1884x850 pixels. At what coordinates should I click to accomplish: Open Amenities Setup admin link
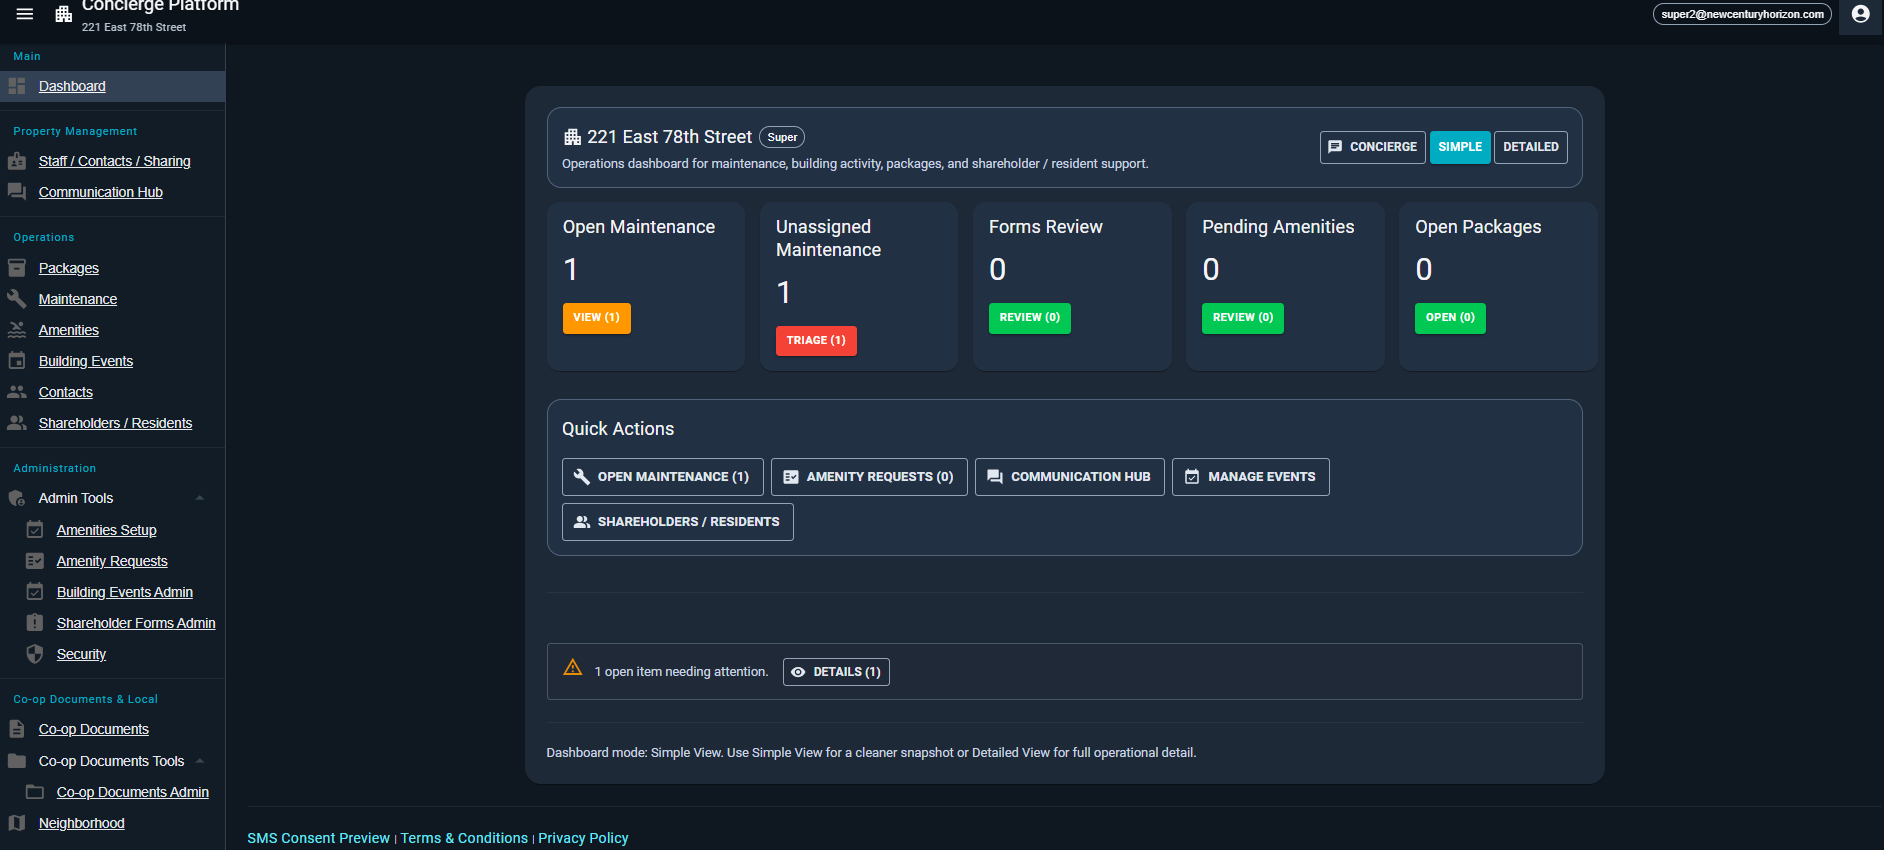[107, 530]
